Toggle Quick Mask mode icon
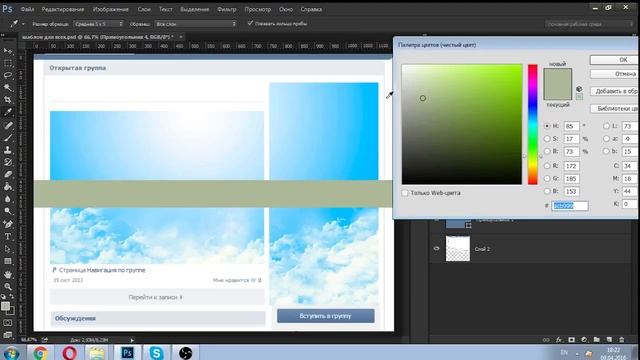The height and width of the screenshot is (360, 640). 8,322
